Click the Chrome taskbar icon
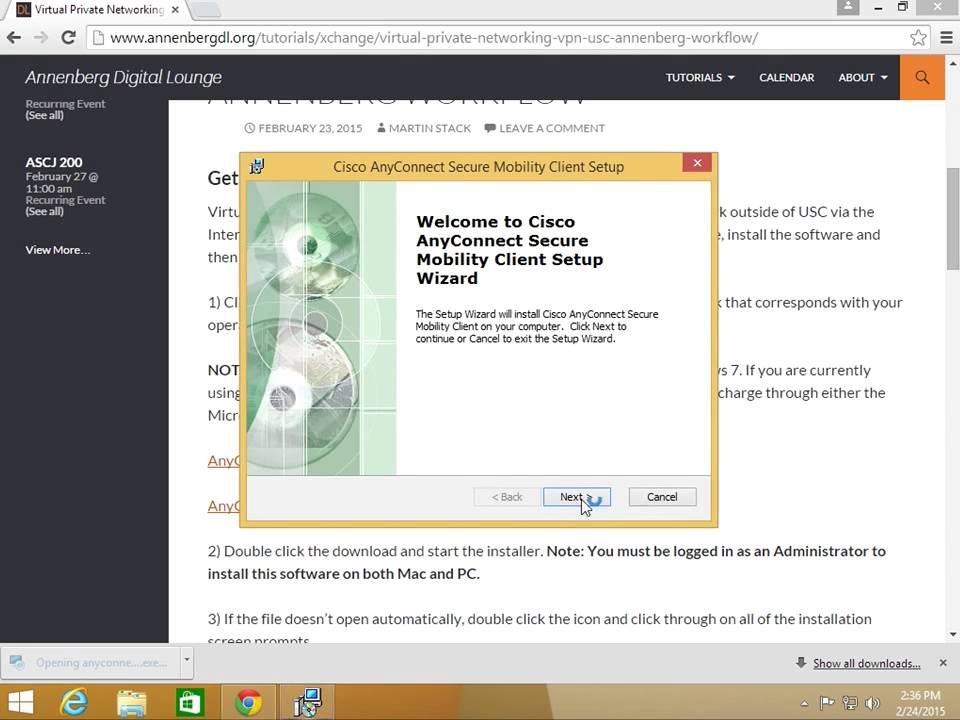The image size is (960, 720). [x=248, y=702]
